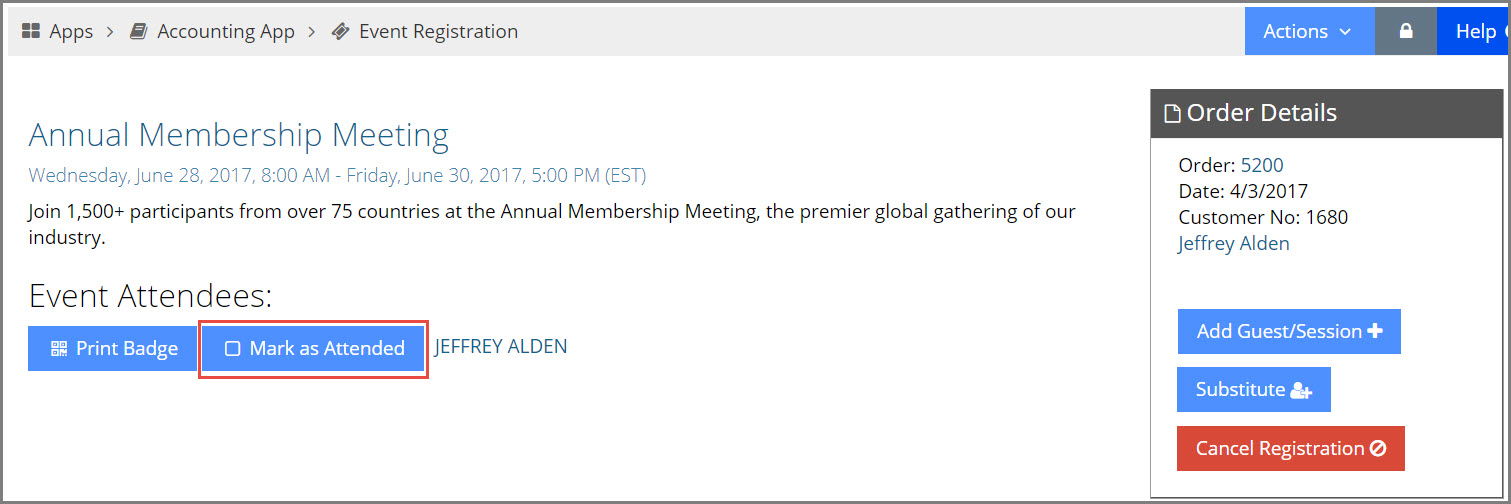Click the Event Registration ticket icon
Image resolution: width=1511 pixels, height=504 pixels.
click(341, 32)
